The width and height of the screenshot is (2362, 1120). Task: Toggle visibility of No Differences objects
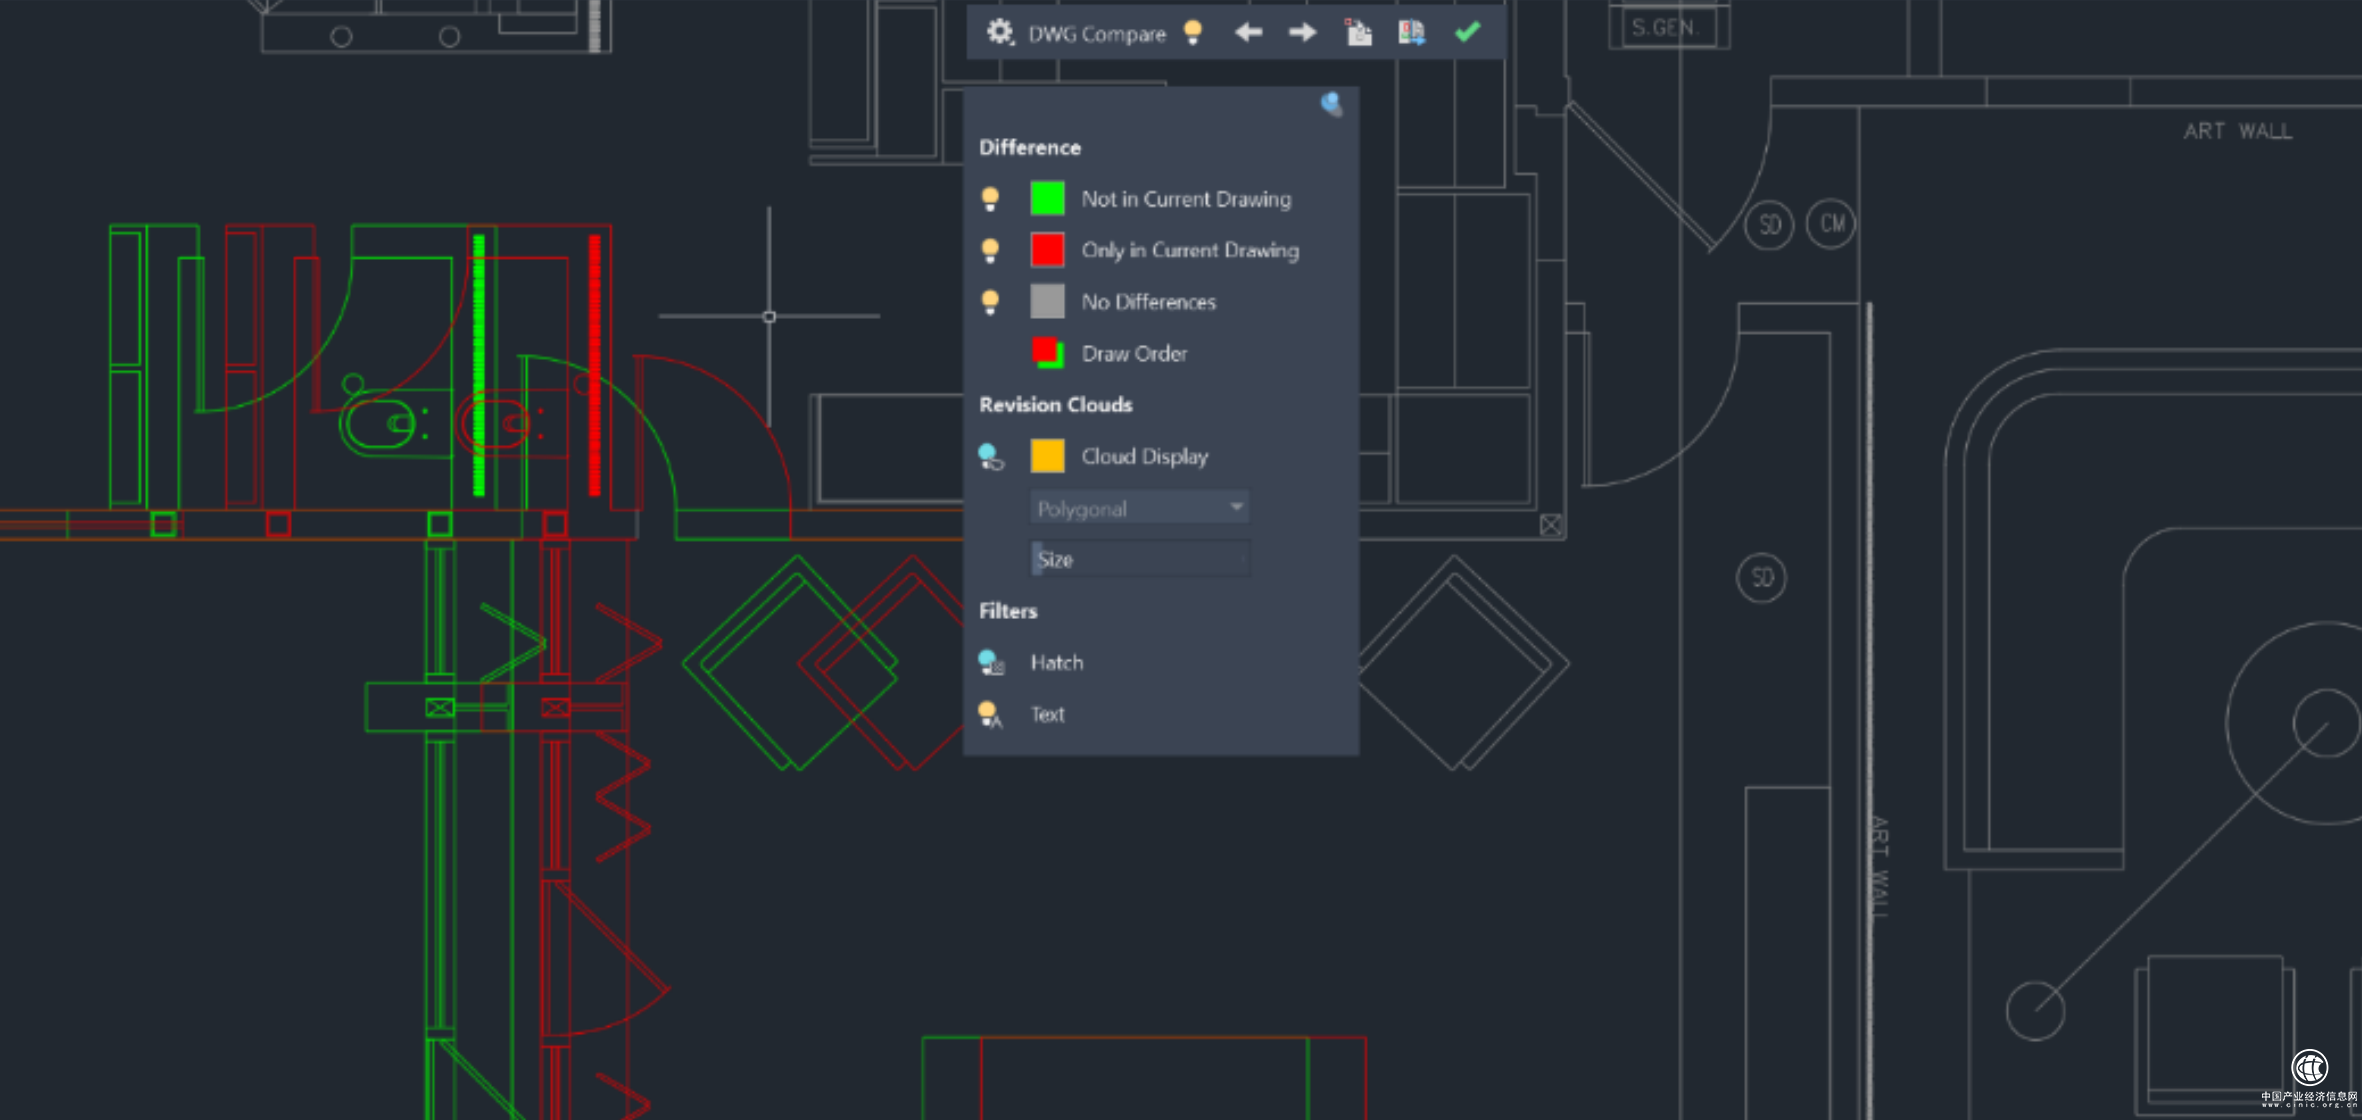click(x=990, y=302)
